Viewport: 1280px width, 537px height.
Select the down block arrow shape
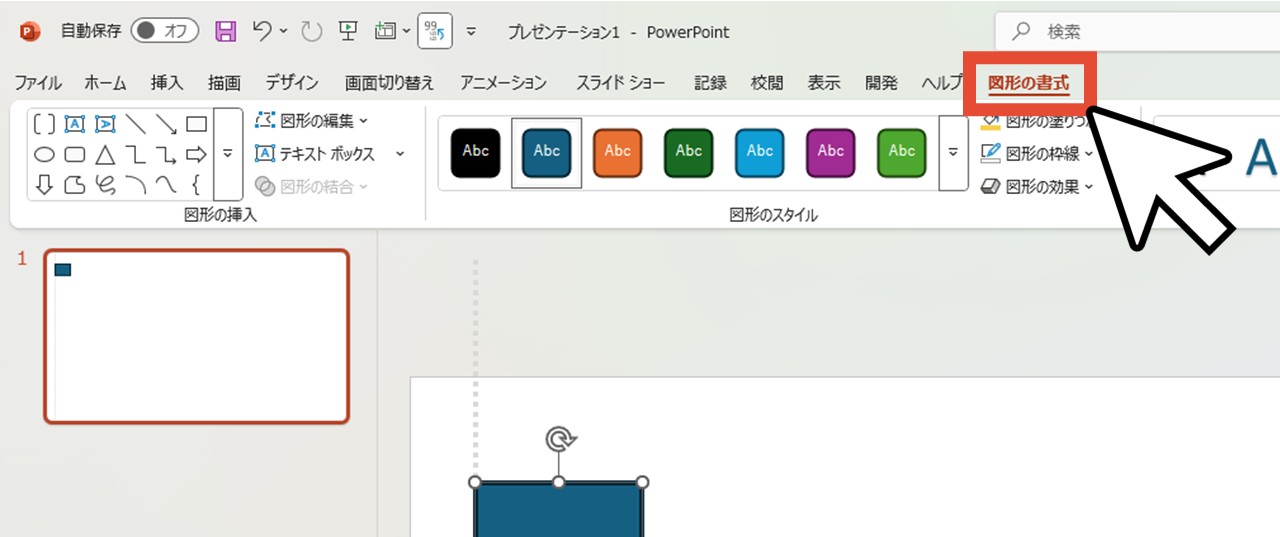point(44,184)
